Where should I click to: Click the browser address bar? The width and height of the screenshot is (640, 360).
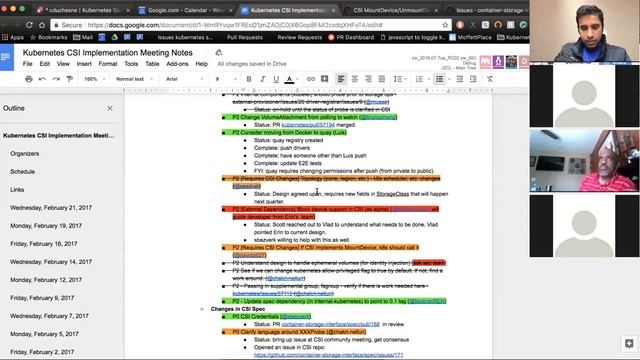pyautogui.click(x=251, y=25)
